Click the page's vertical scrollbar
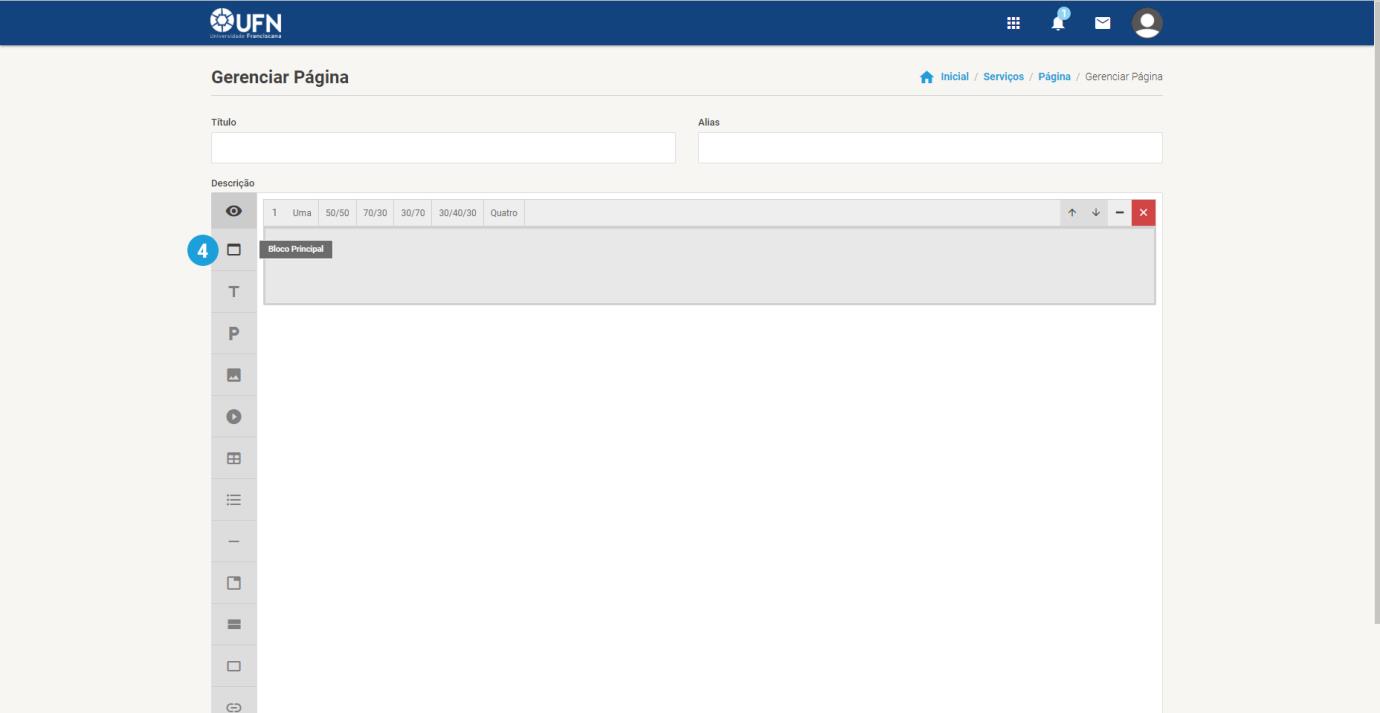The height and width of the screenshot is (713, 1380). click(x=1376, y=310)
